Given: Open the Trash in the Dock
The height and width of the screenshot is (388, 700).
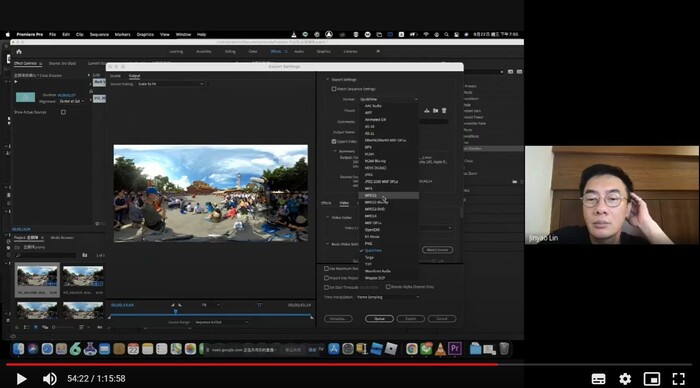Looking at the screenshot, I should coord(504,349).
